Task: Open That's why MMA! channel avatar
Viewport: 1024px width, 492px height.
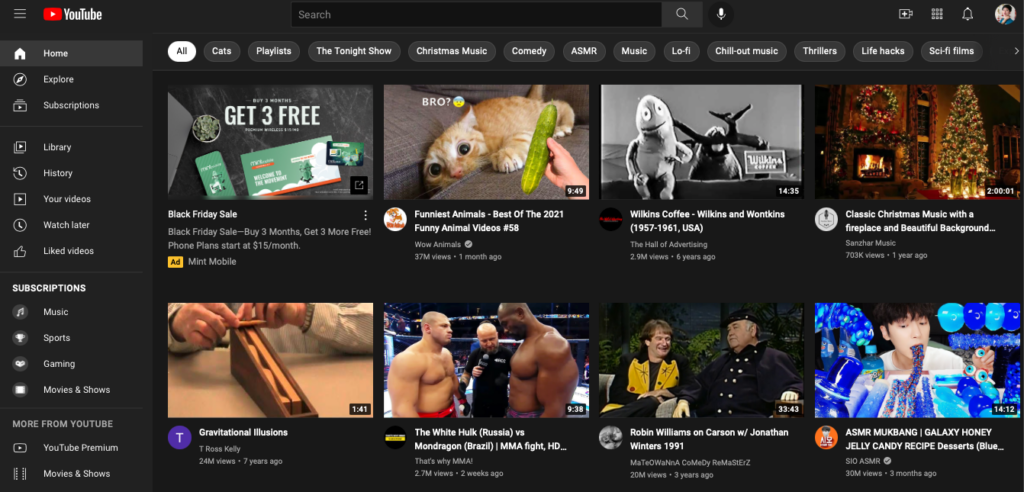Action: (395, 437)
